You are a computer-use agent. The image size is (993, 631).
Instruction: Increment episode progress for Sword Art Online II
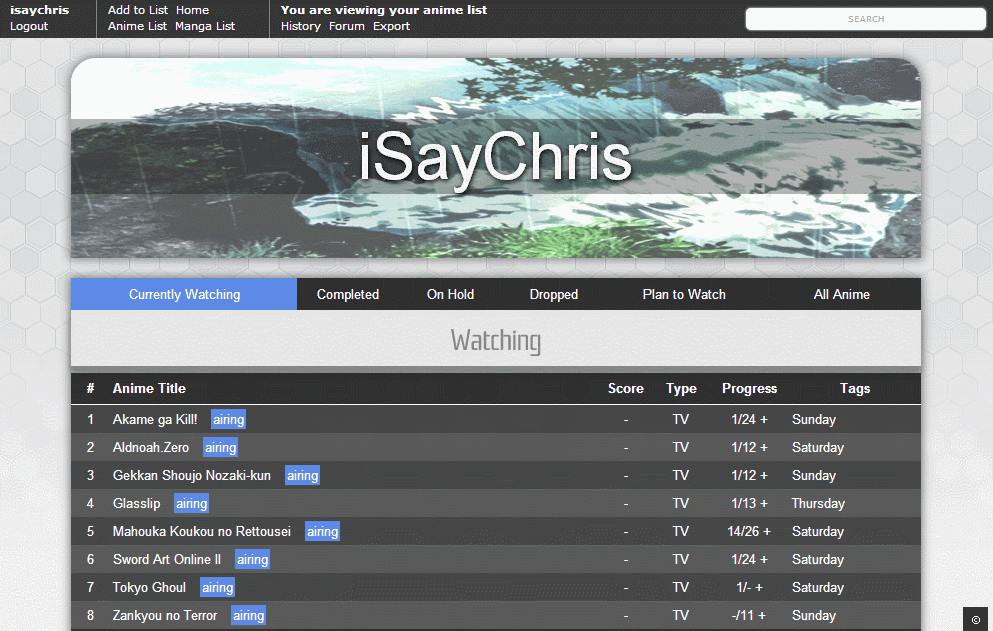pyautogui.click(x=764, y=560)
